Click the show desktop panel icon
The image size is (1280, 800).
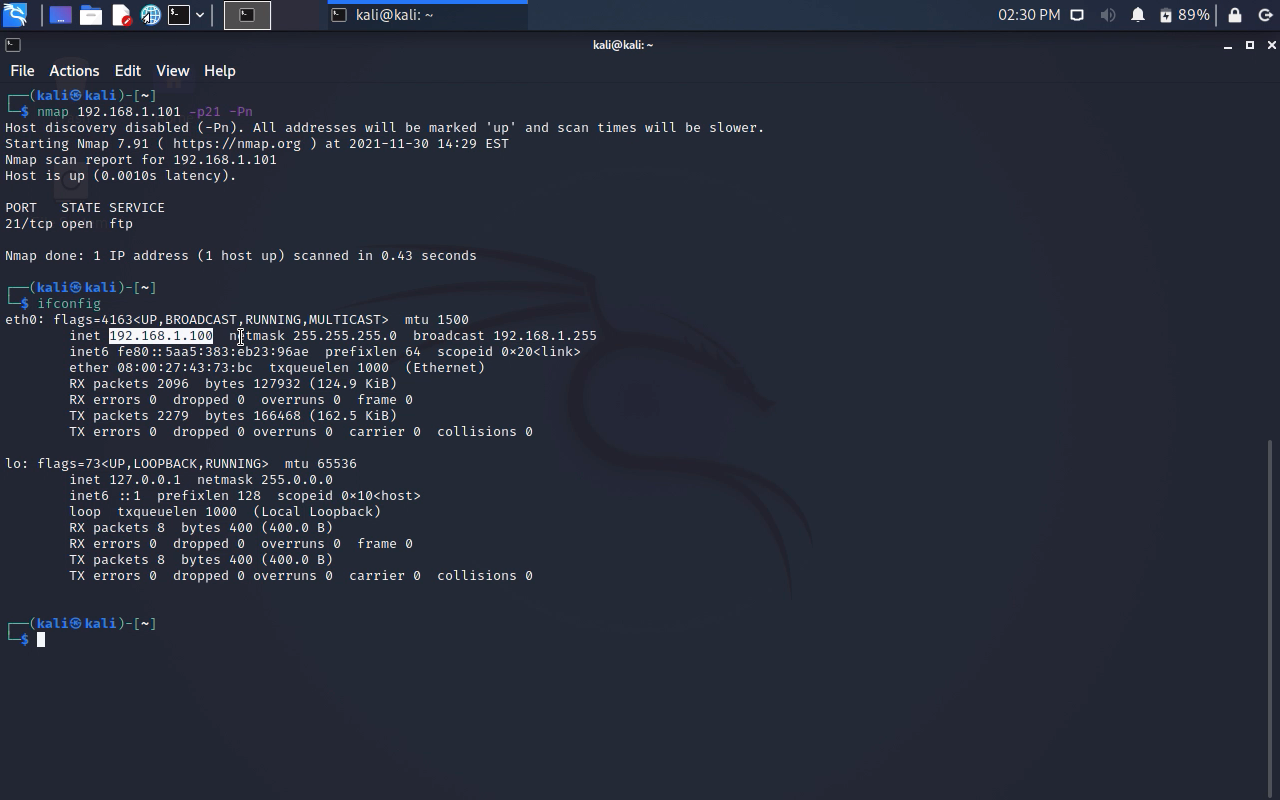pos(61,15)
